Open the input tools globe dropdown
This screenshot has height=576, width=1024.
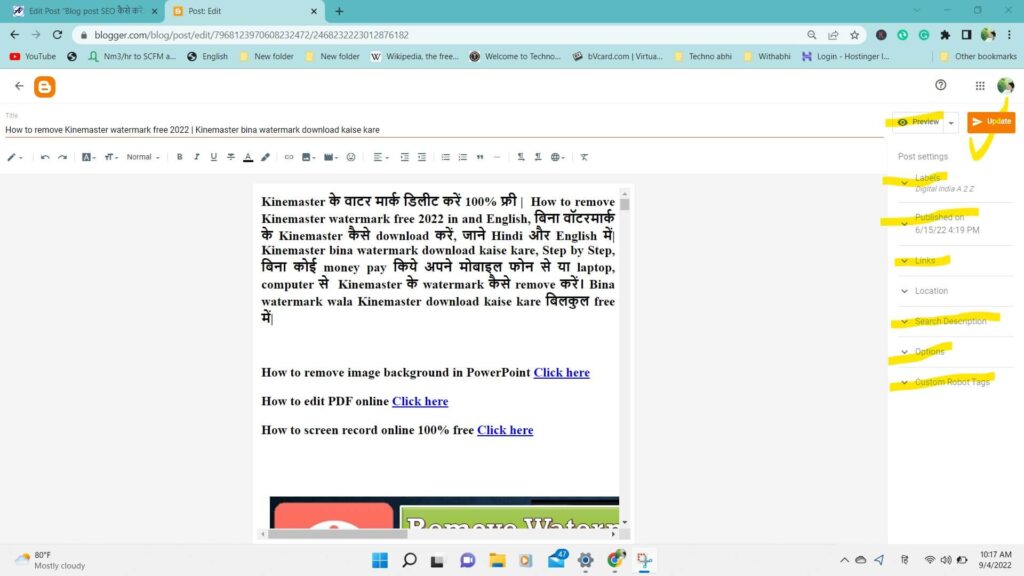557,157
